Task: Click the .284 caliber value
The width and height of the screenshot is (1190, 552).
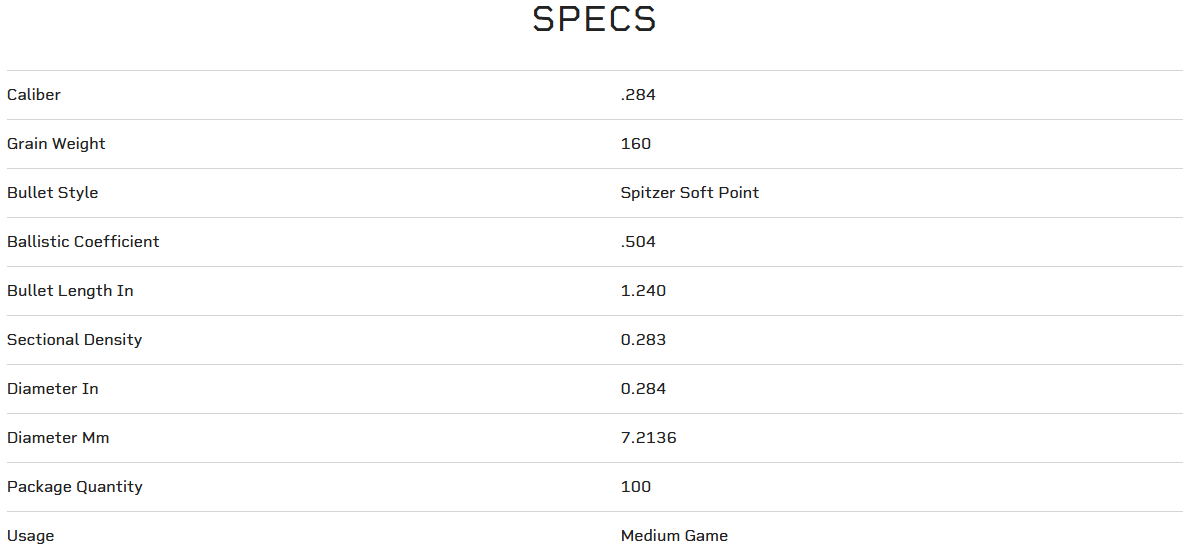Action: [x=638, y=95]
